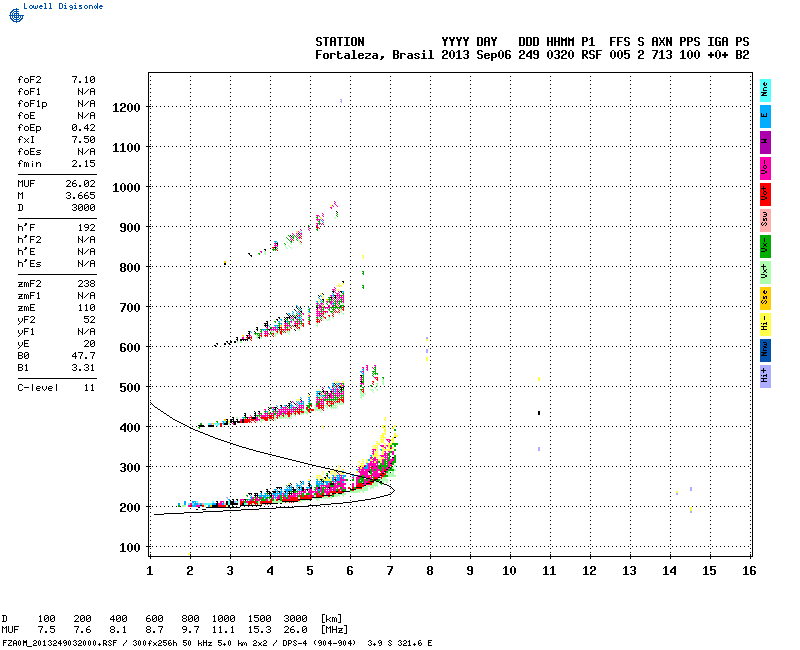Click the [km] unit label
The height and width of the screenshot is (650, 800).
click(331, 619)
